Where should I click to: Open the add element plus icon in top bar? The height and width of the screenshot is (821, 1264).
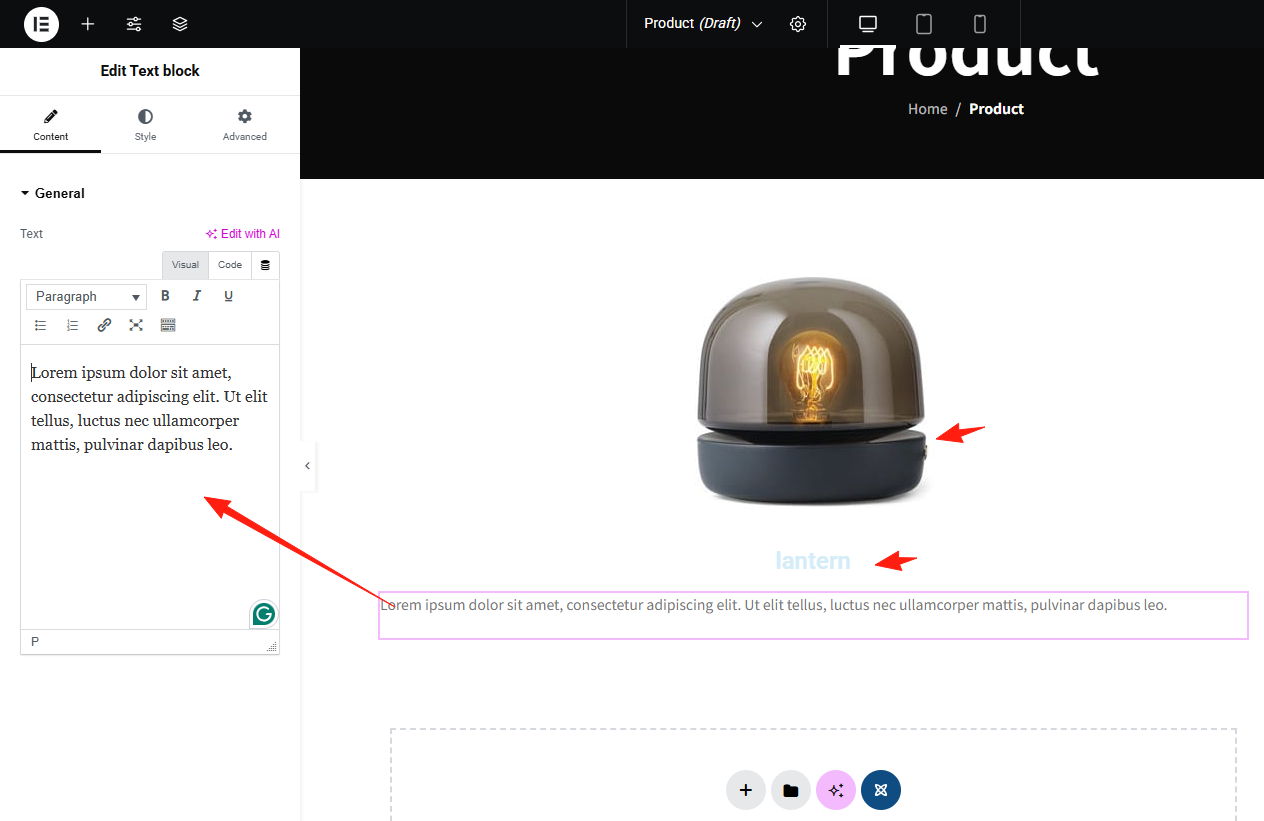point(88,24)
